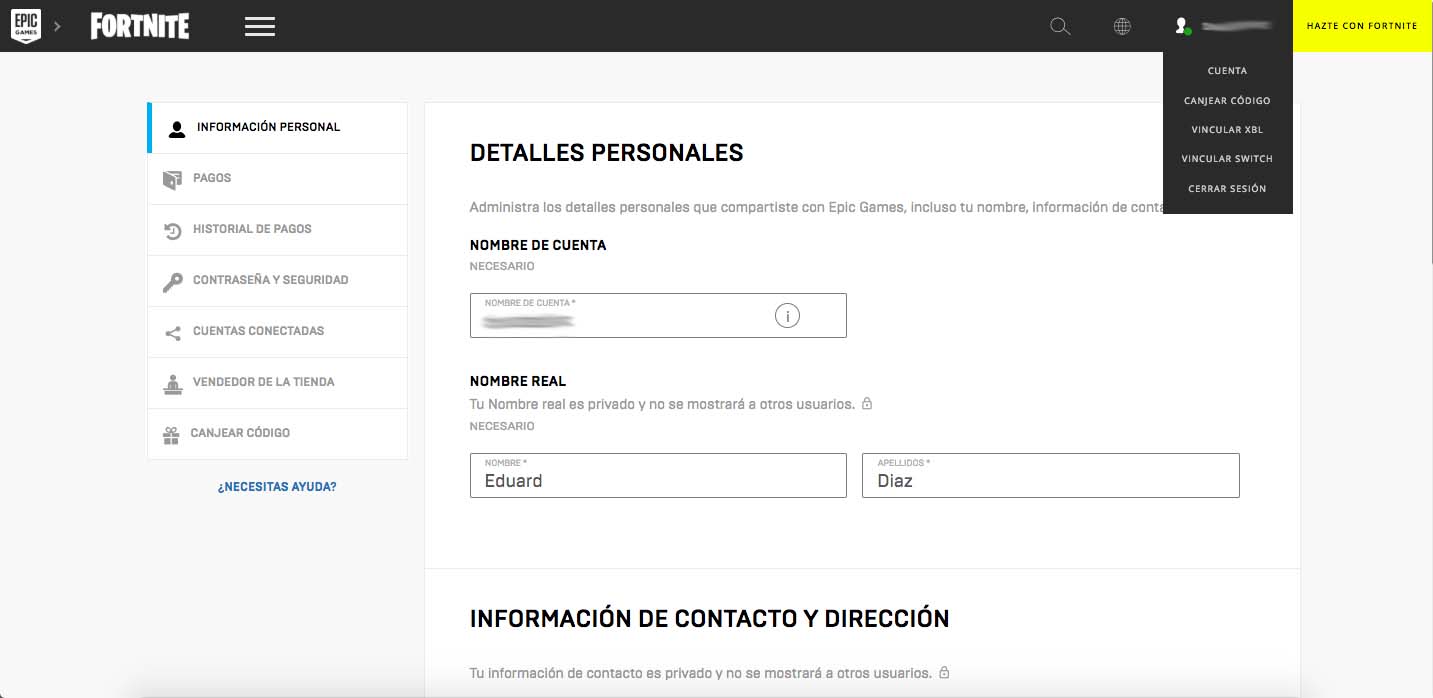1433x698 pixels.
Task: Click the key icon for password security
Action: tap(172, 282)
